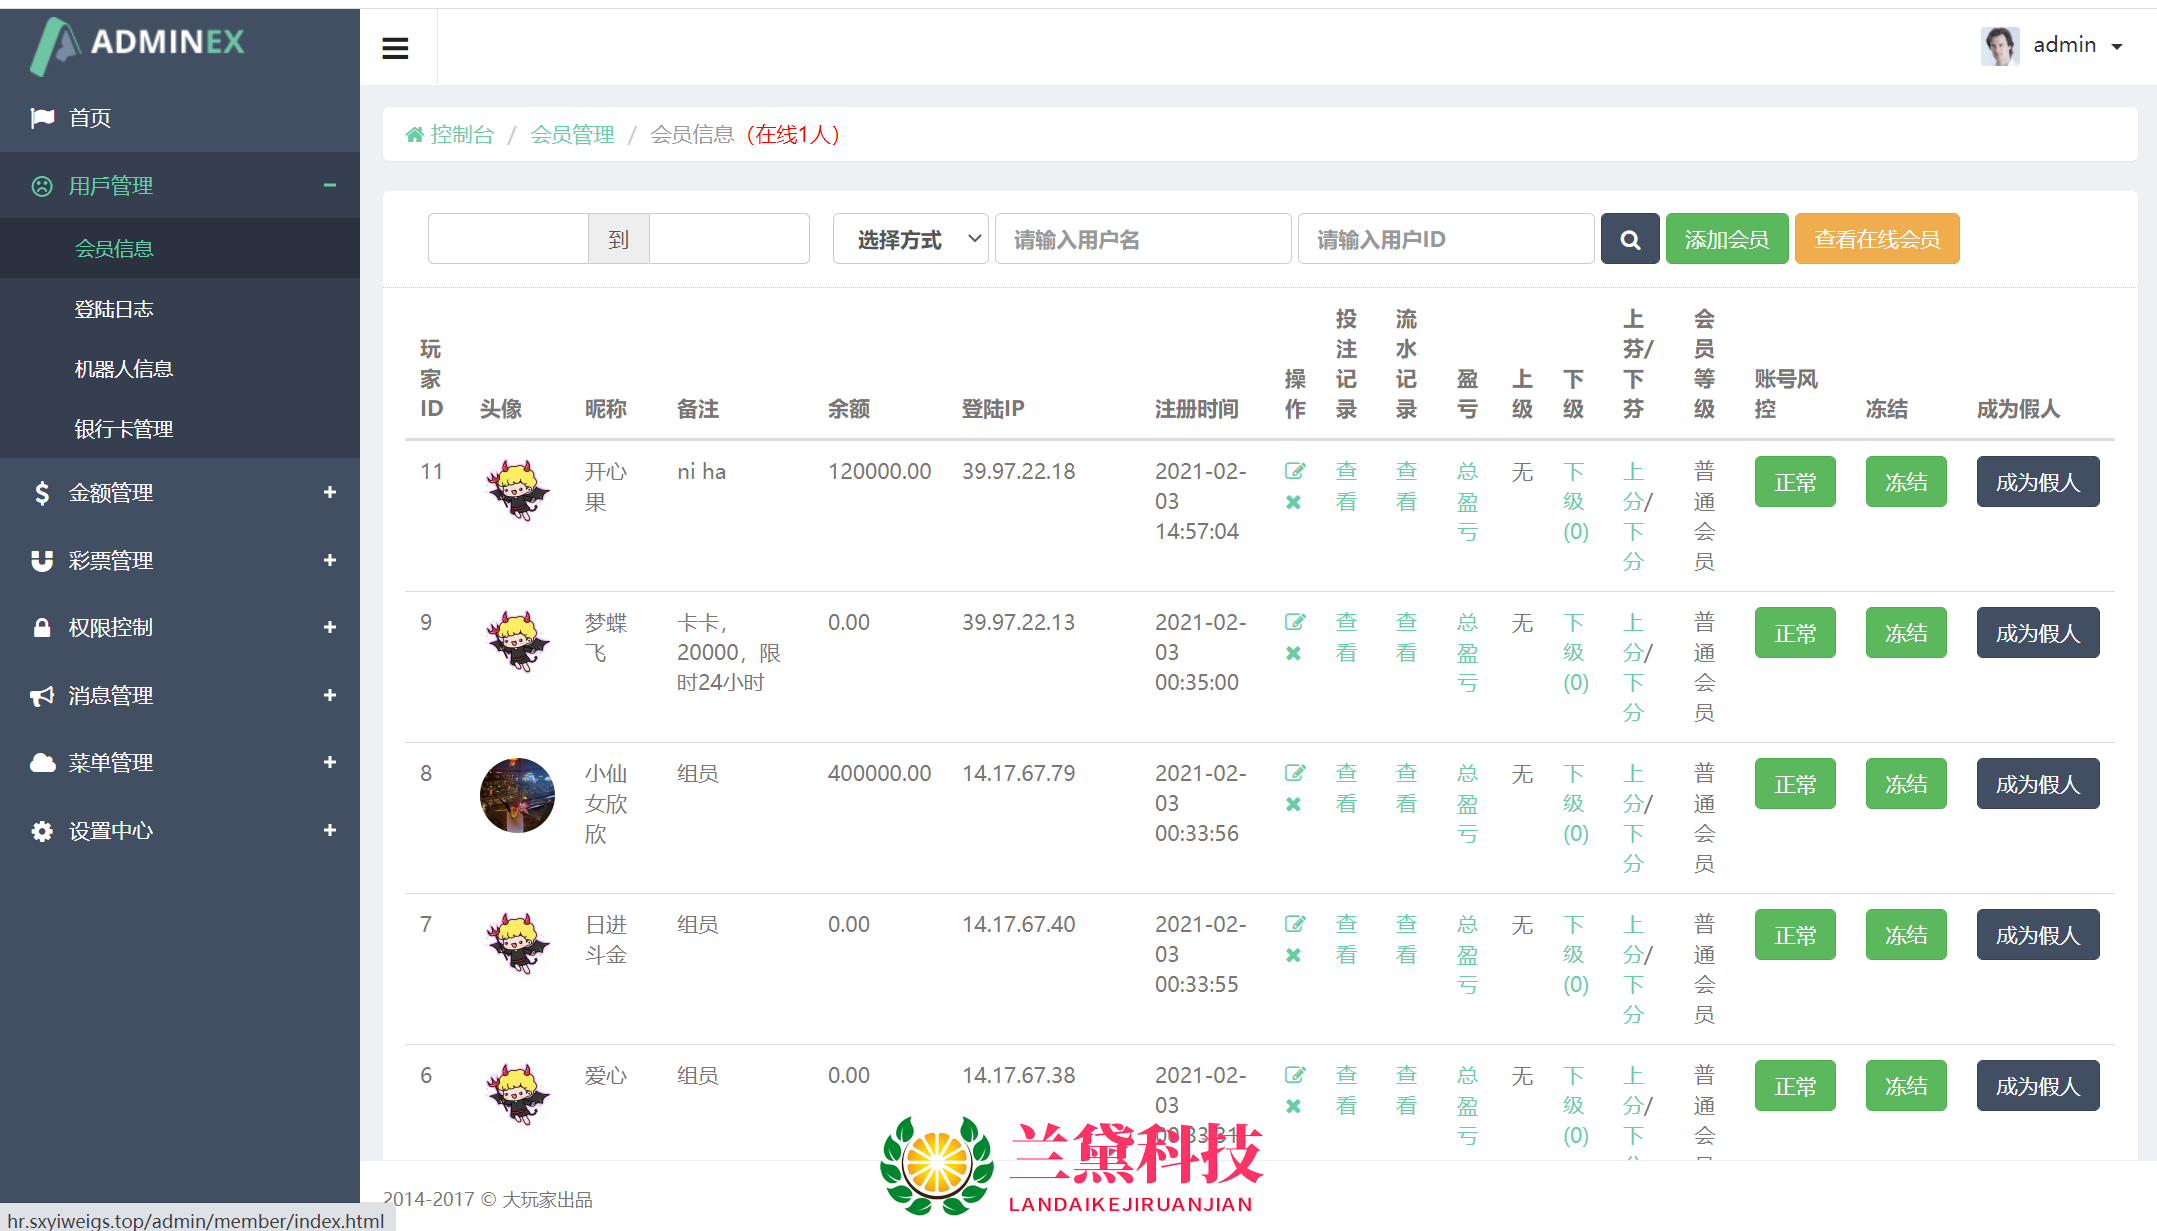Click edit icon for member ID 8
Image resolution: width=2157 pixels, height=1231 pixels.
pyautogui.click(x=1294, y=773)
